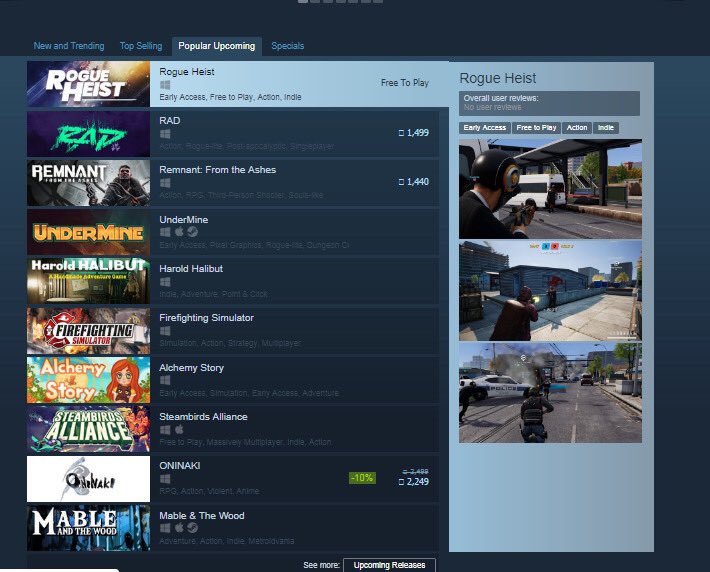Click the Overall user reviews box
The width and height of the screenshot is (710, 572).
coord(549,103)
